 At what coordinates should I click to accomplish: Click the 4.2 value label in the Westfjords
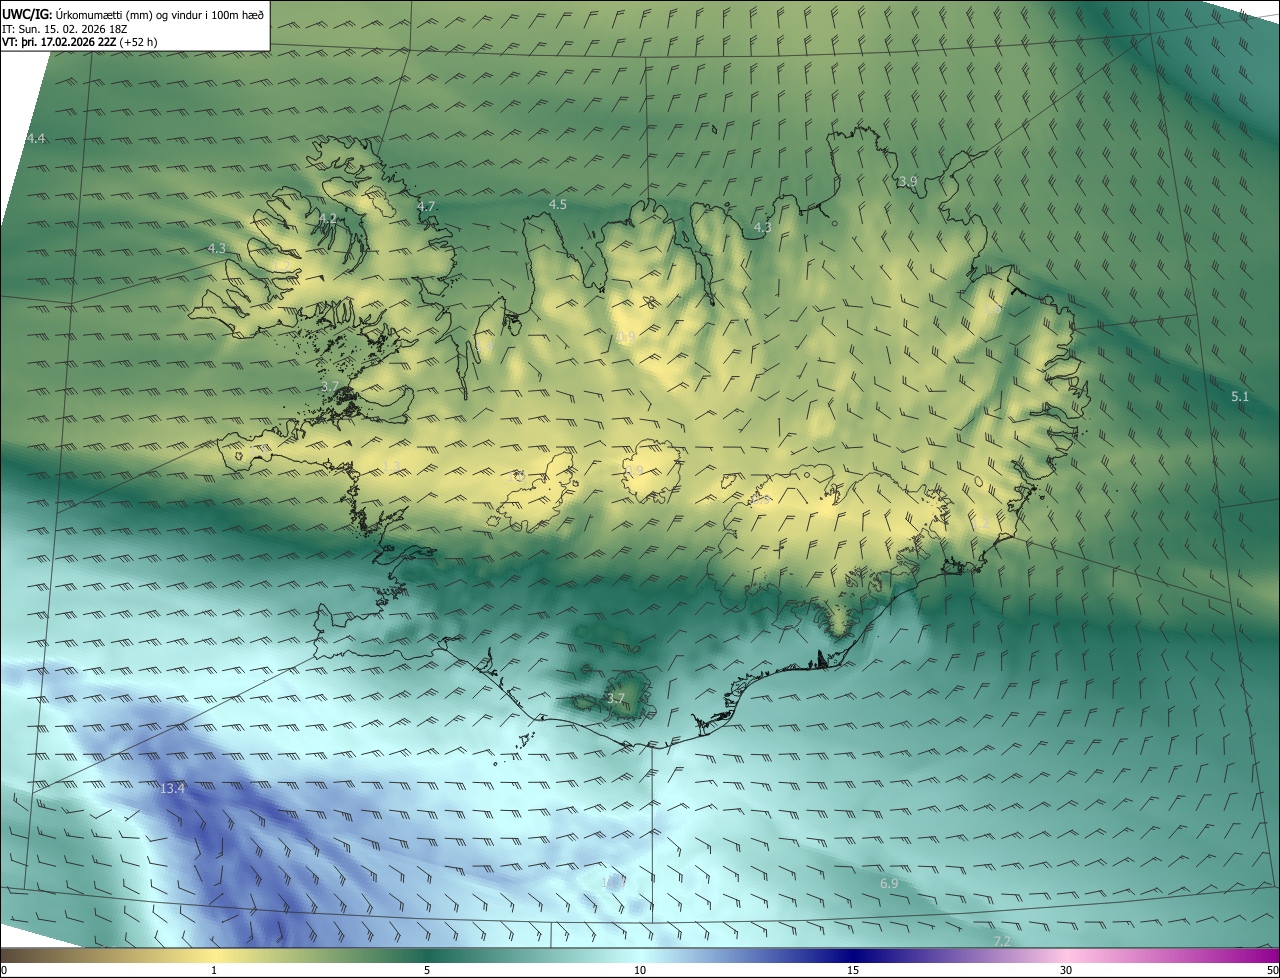point(328,218)
